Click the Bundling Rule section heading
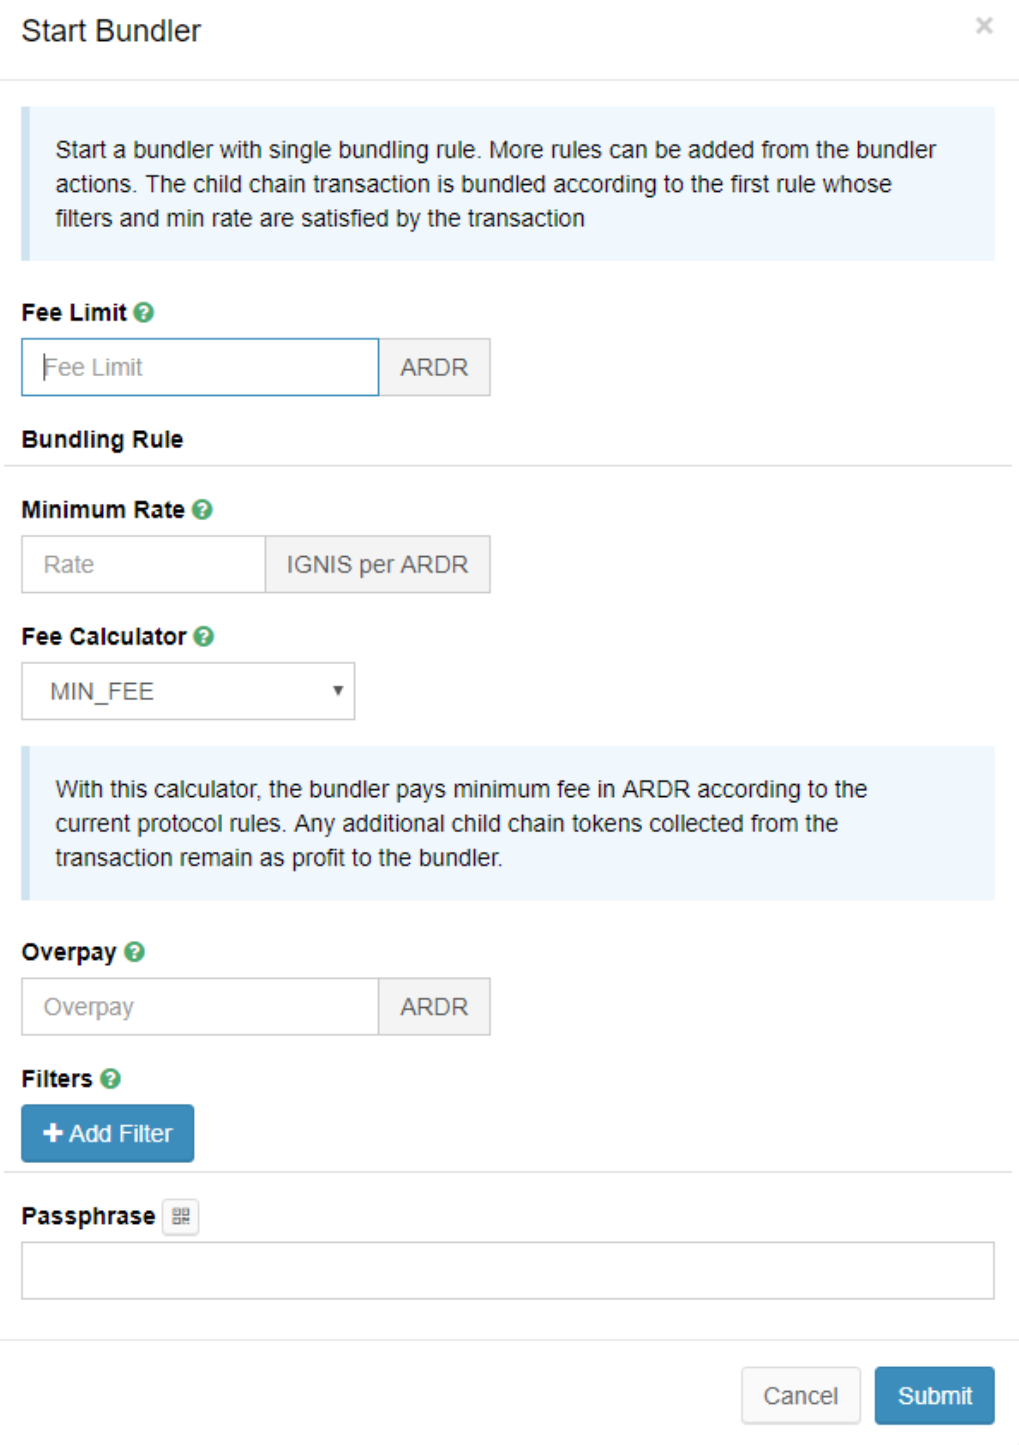Screen dimensions: 1019x1445 pyautogui.click(x=102, y=440)
